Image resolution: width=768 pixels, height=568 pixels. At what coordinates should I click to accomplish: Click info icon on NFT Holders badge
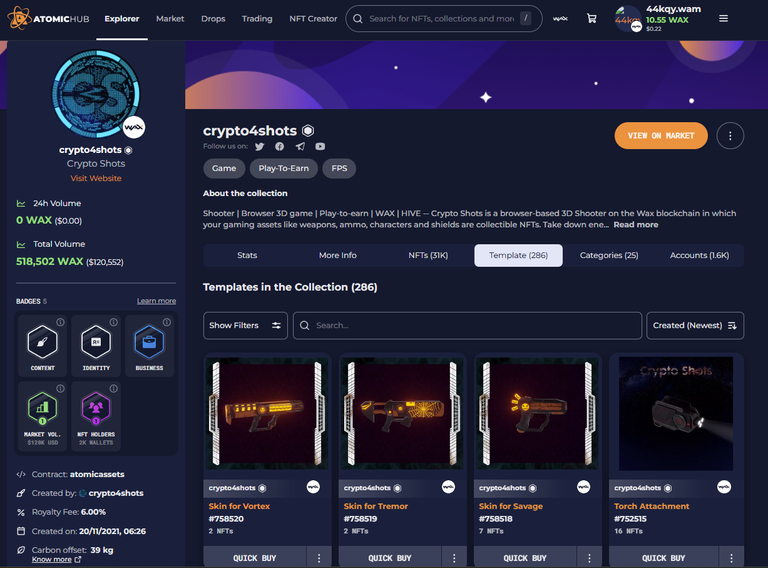pos(114,388)
